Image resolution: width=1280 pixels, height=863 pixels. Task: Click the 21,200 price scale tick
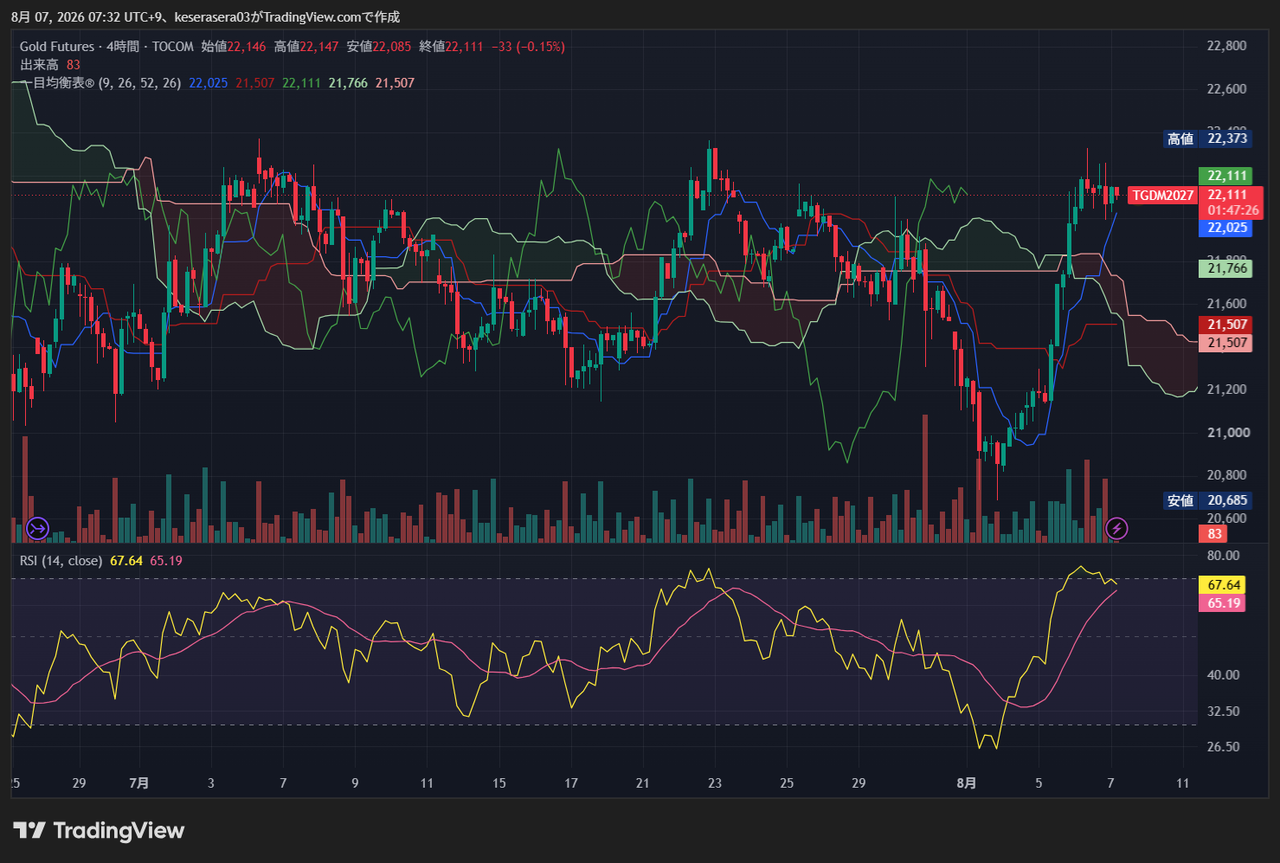(1227, 389)
